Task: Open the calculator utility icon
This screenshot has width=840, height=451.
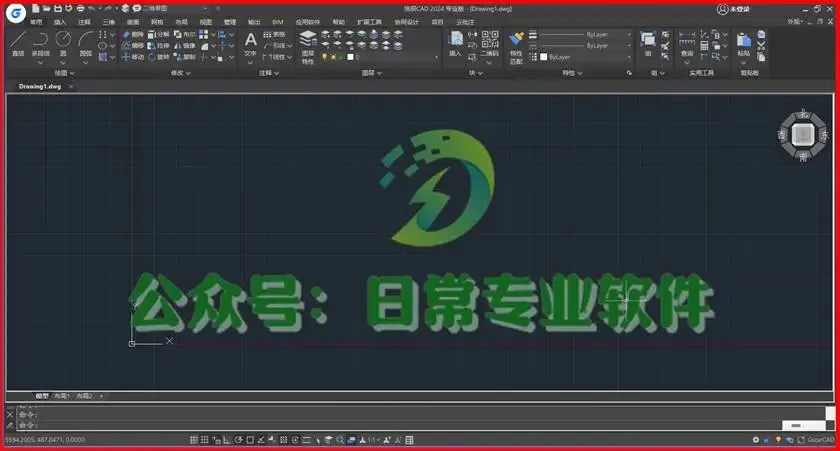Action: (704, 46)
